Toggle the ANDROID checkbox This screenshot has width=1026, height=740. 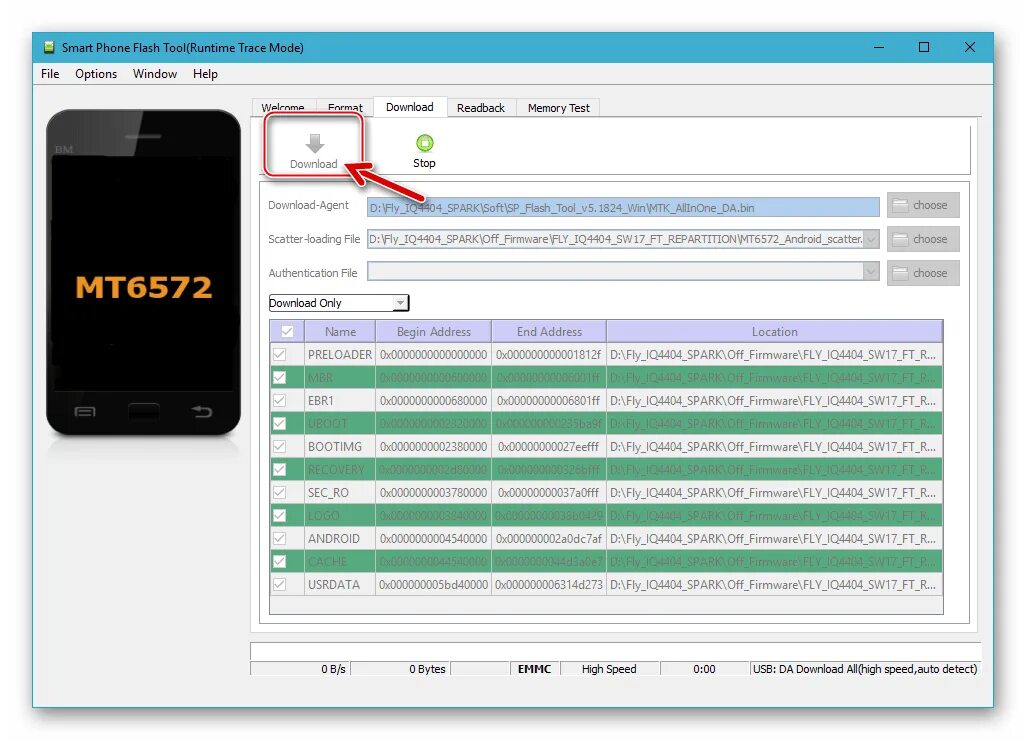pos(279,538)
